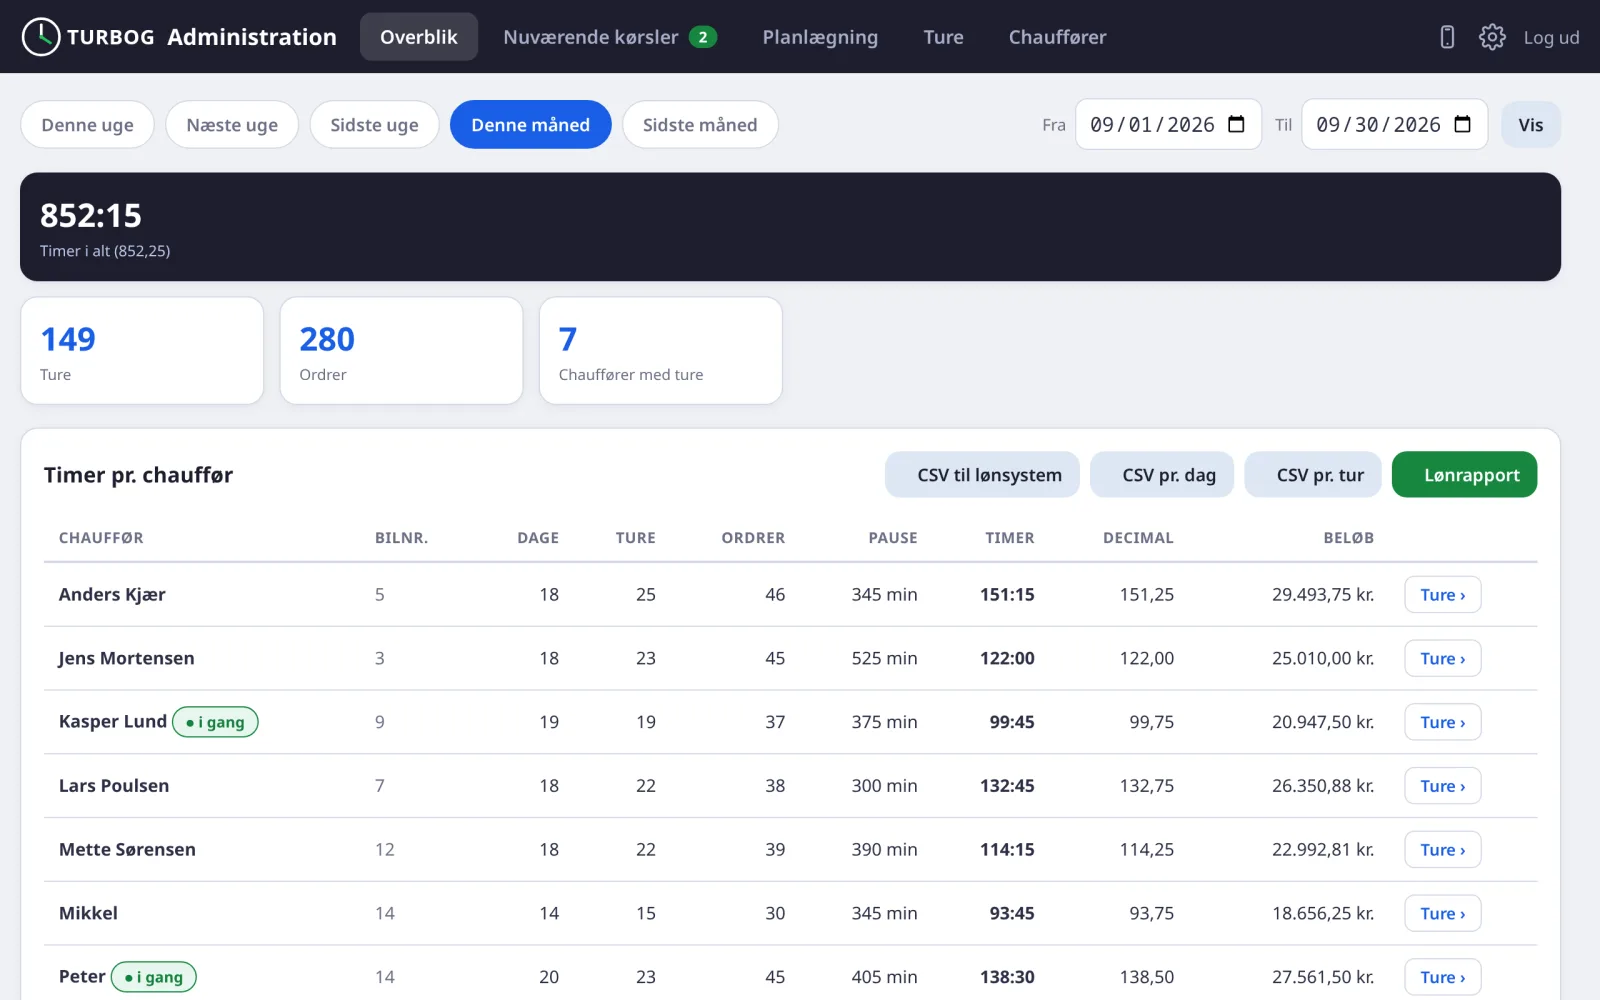Select the Denne uge filter

tap(87, 125)
